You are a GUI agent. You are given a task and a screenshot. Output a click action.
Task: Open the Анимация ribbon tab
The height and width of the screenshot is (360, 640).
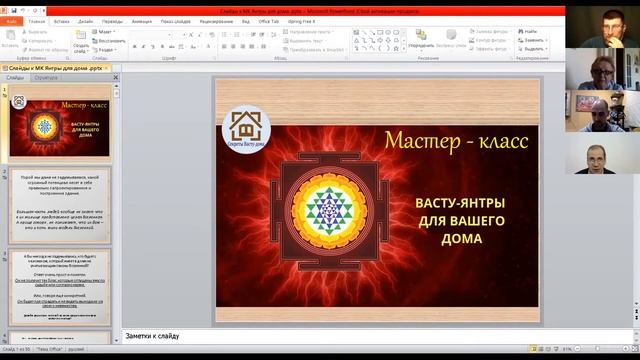(x=142, y=21)
